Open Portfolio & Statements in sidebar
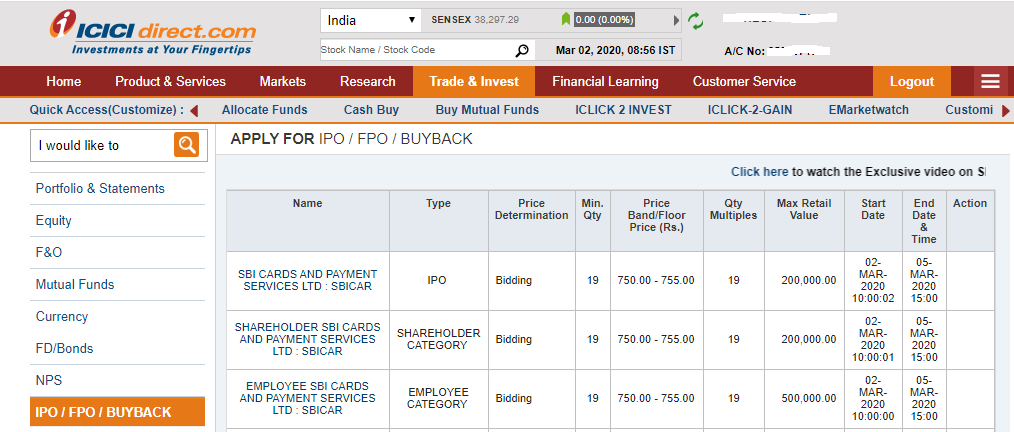 100,188
